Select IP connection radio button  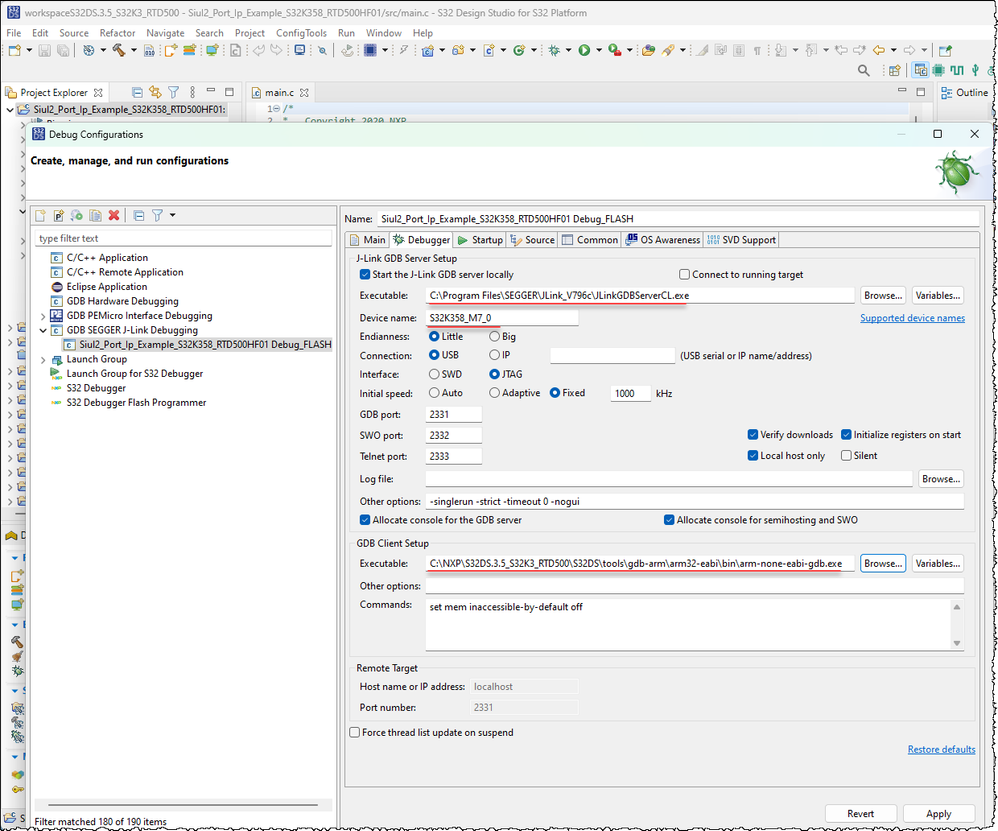coord(494,355)
